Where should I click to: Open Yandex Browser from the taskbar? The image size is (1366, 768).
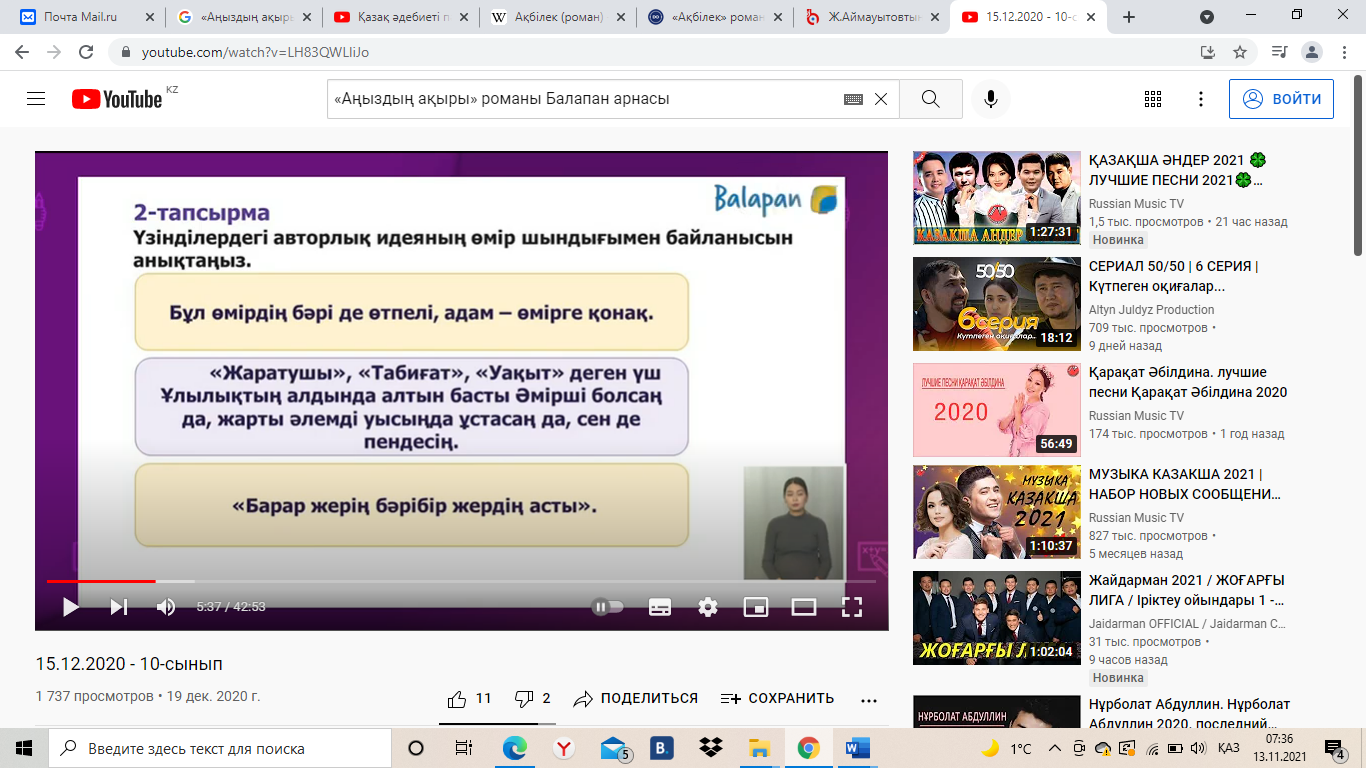pos(564,748)
